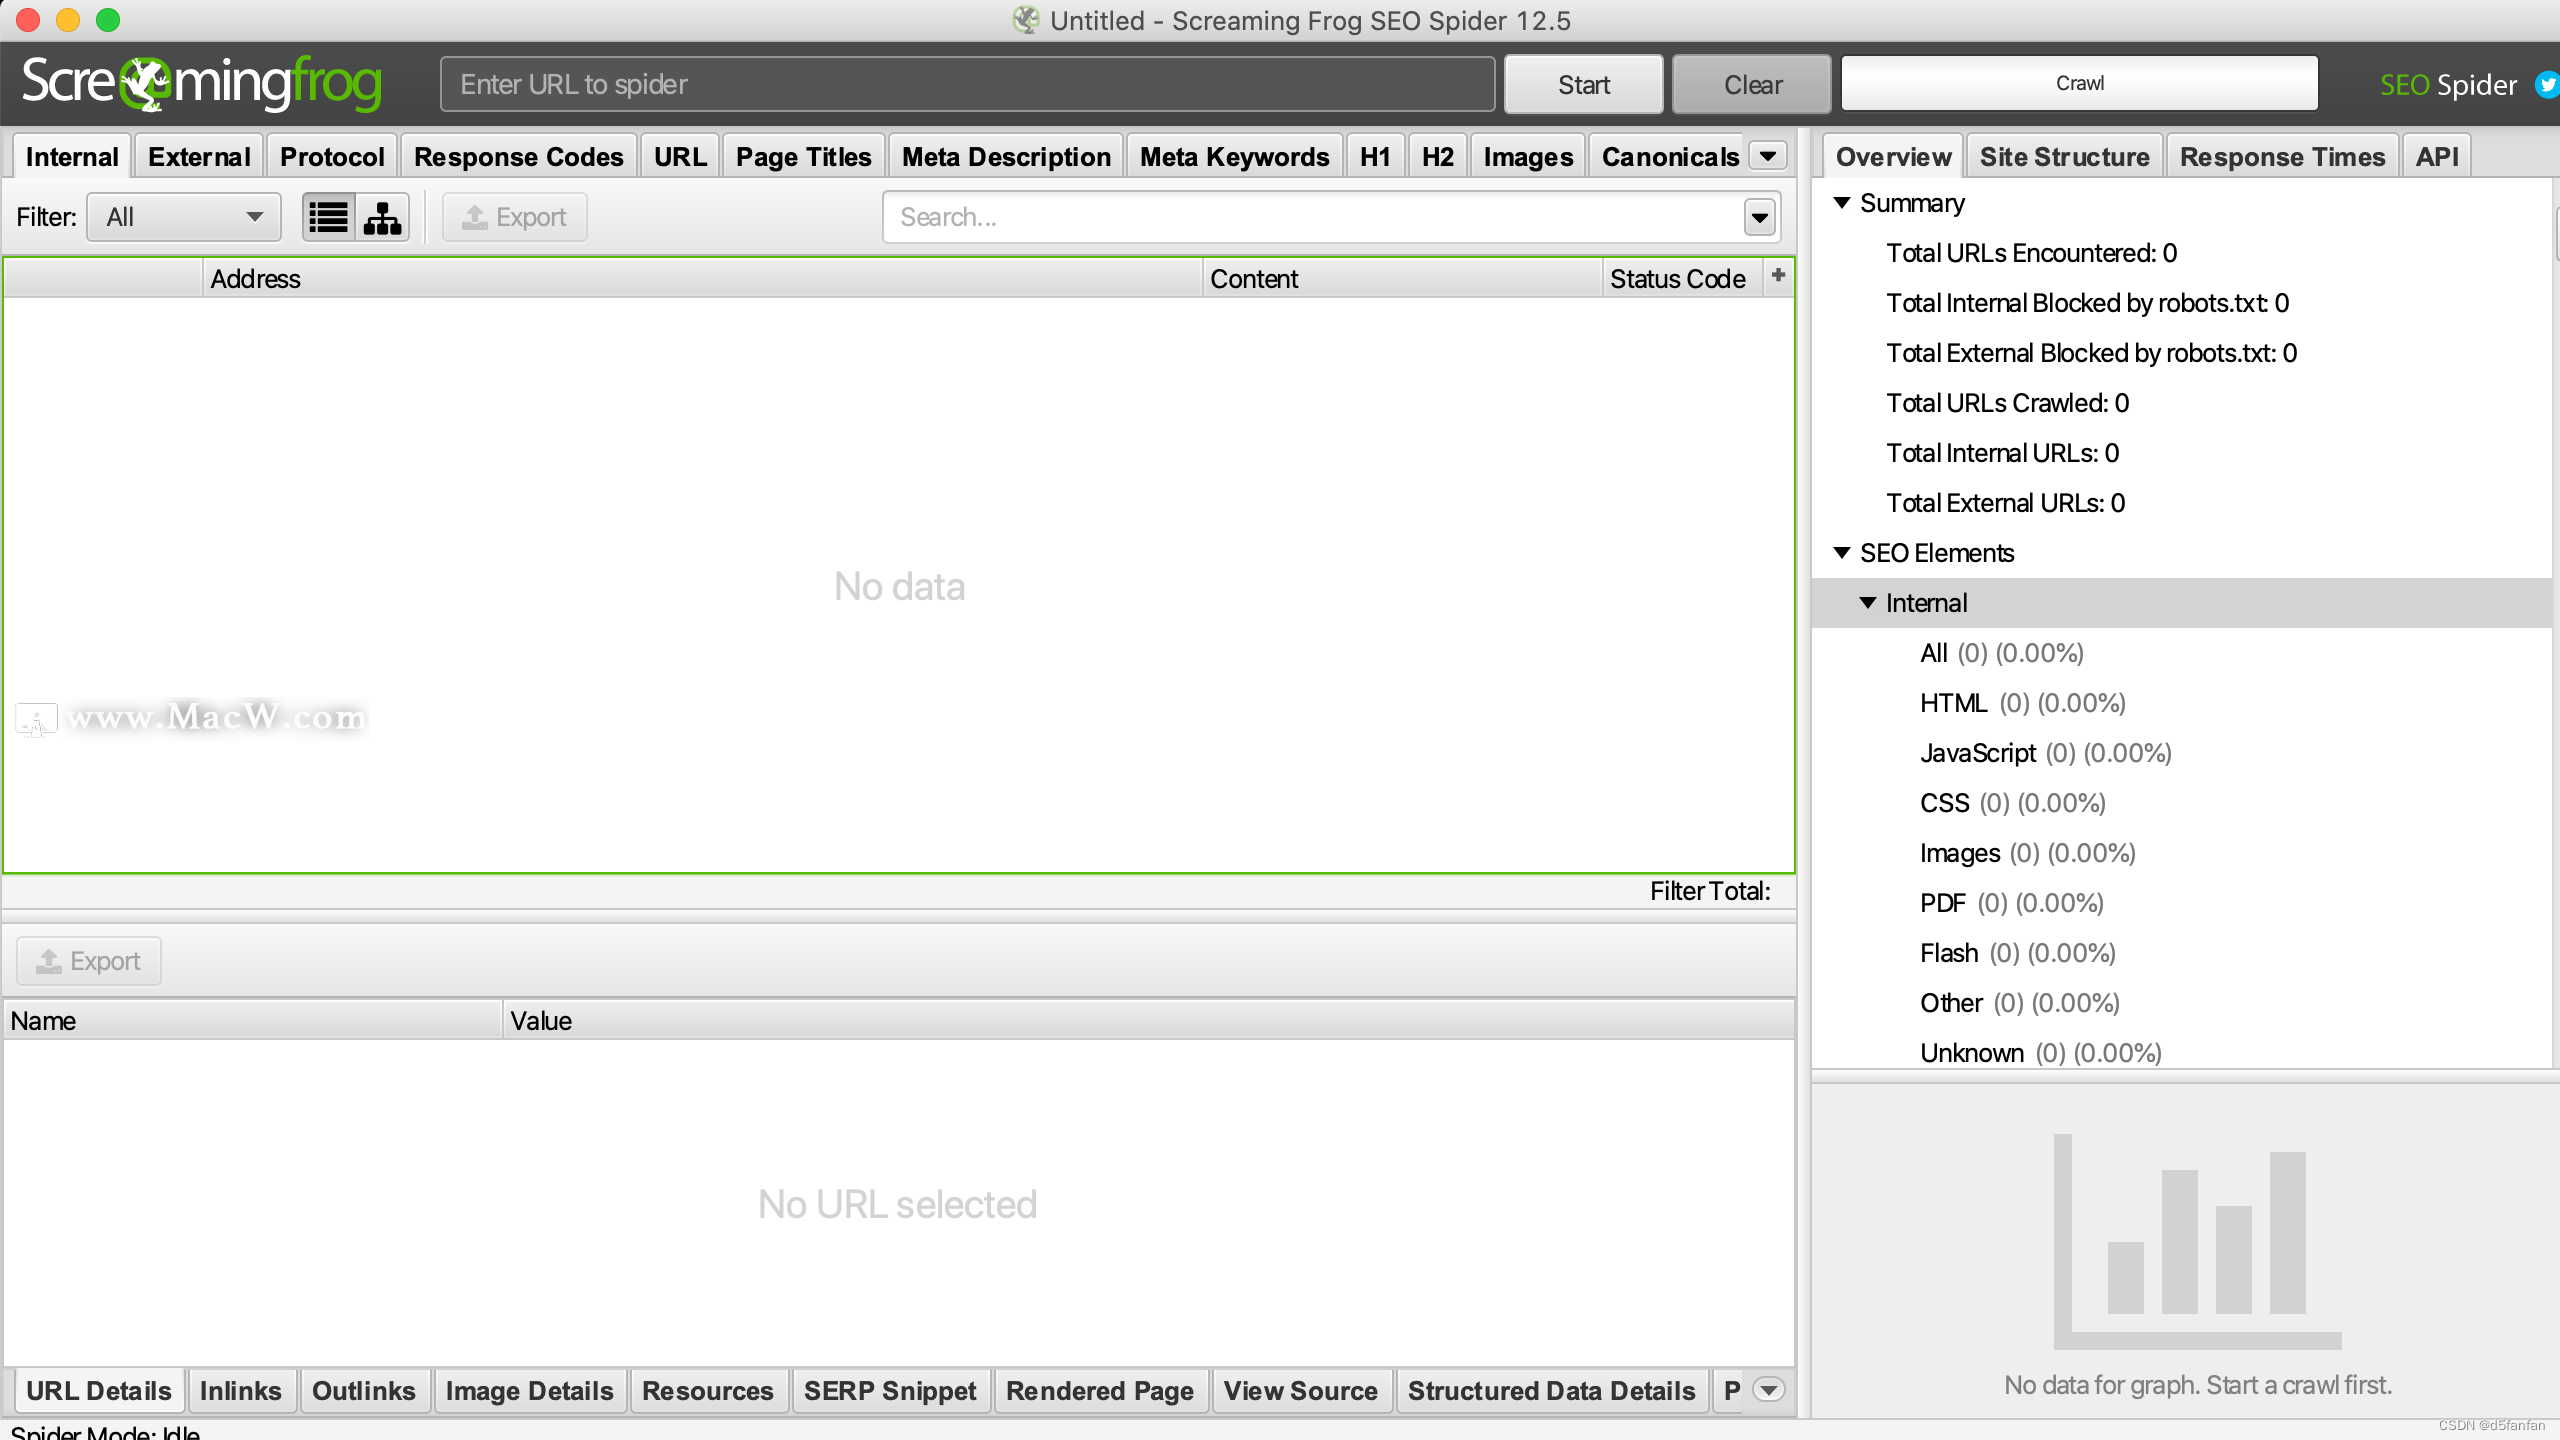Select the All (0) filter row
Viewport: 2560px width, 1440px height.
point(2183,653)
